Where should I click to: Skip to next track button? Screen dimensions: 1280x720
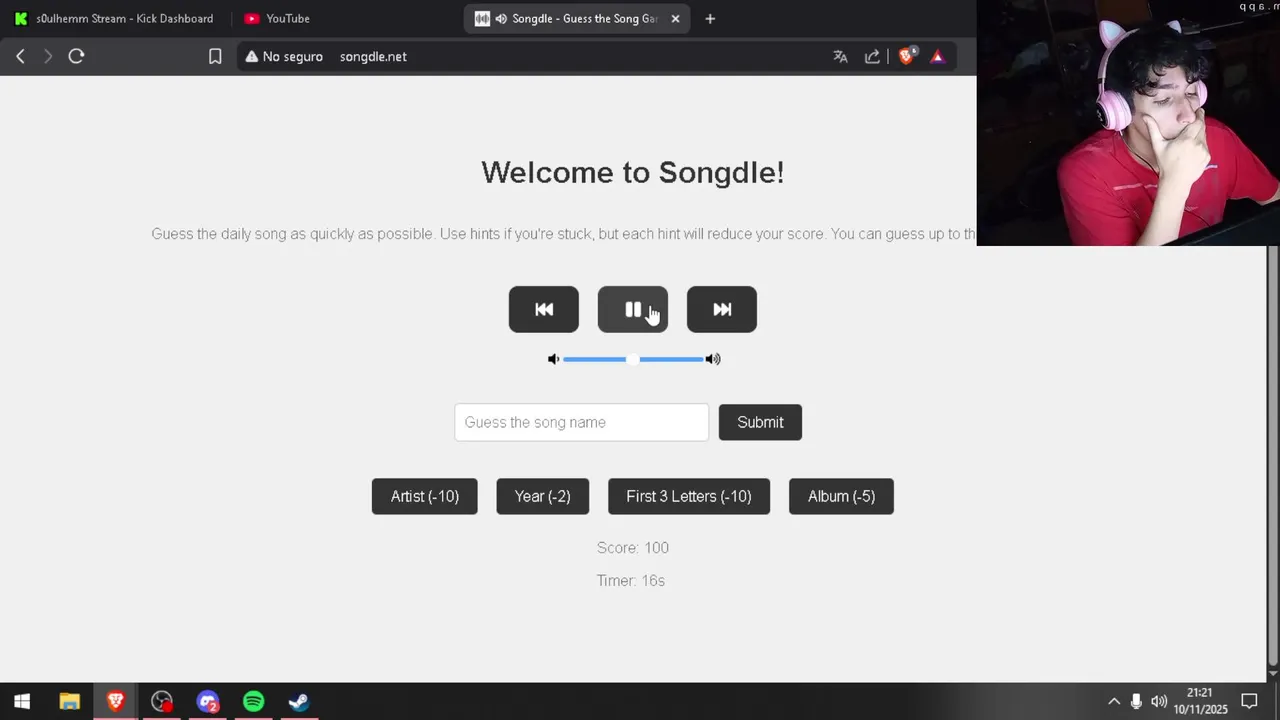pos(722,309)
